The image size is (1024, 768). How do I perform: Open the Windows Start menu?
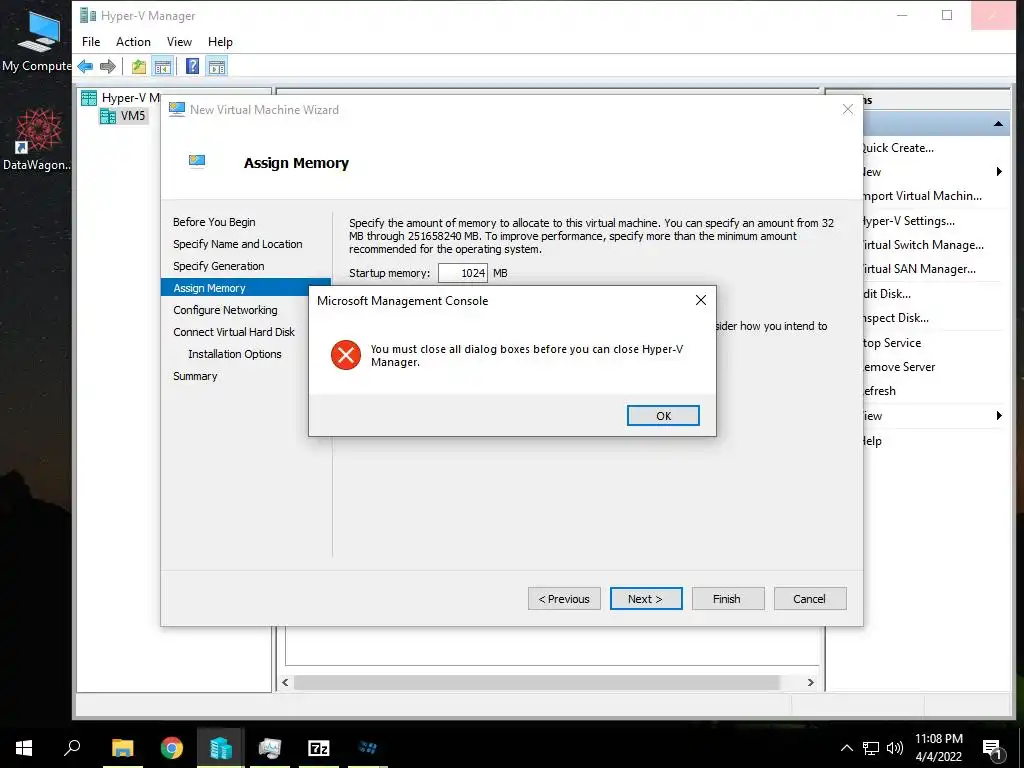(24, 748)
